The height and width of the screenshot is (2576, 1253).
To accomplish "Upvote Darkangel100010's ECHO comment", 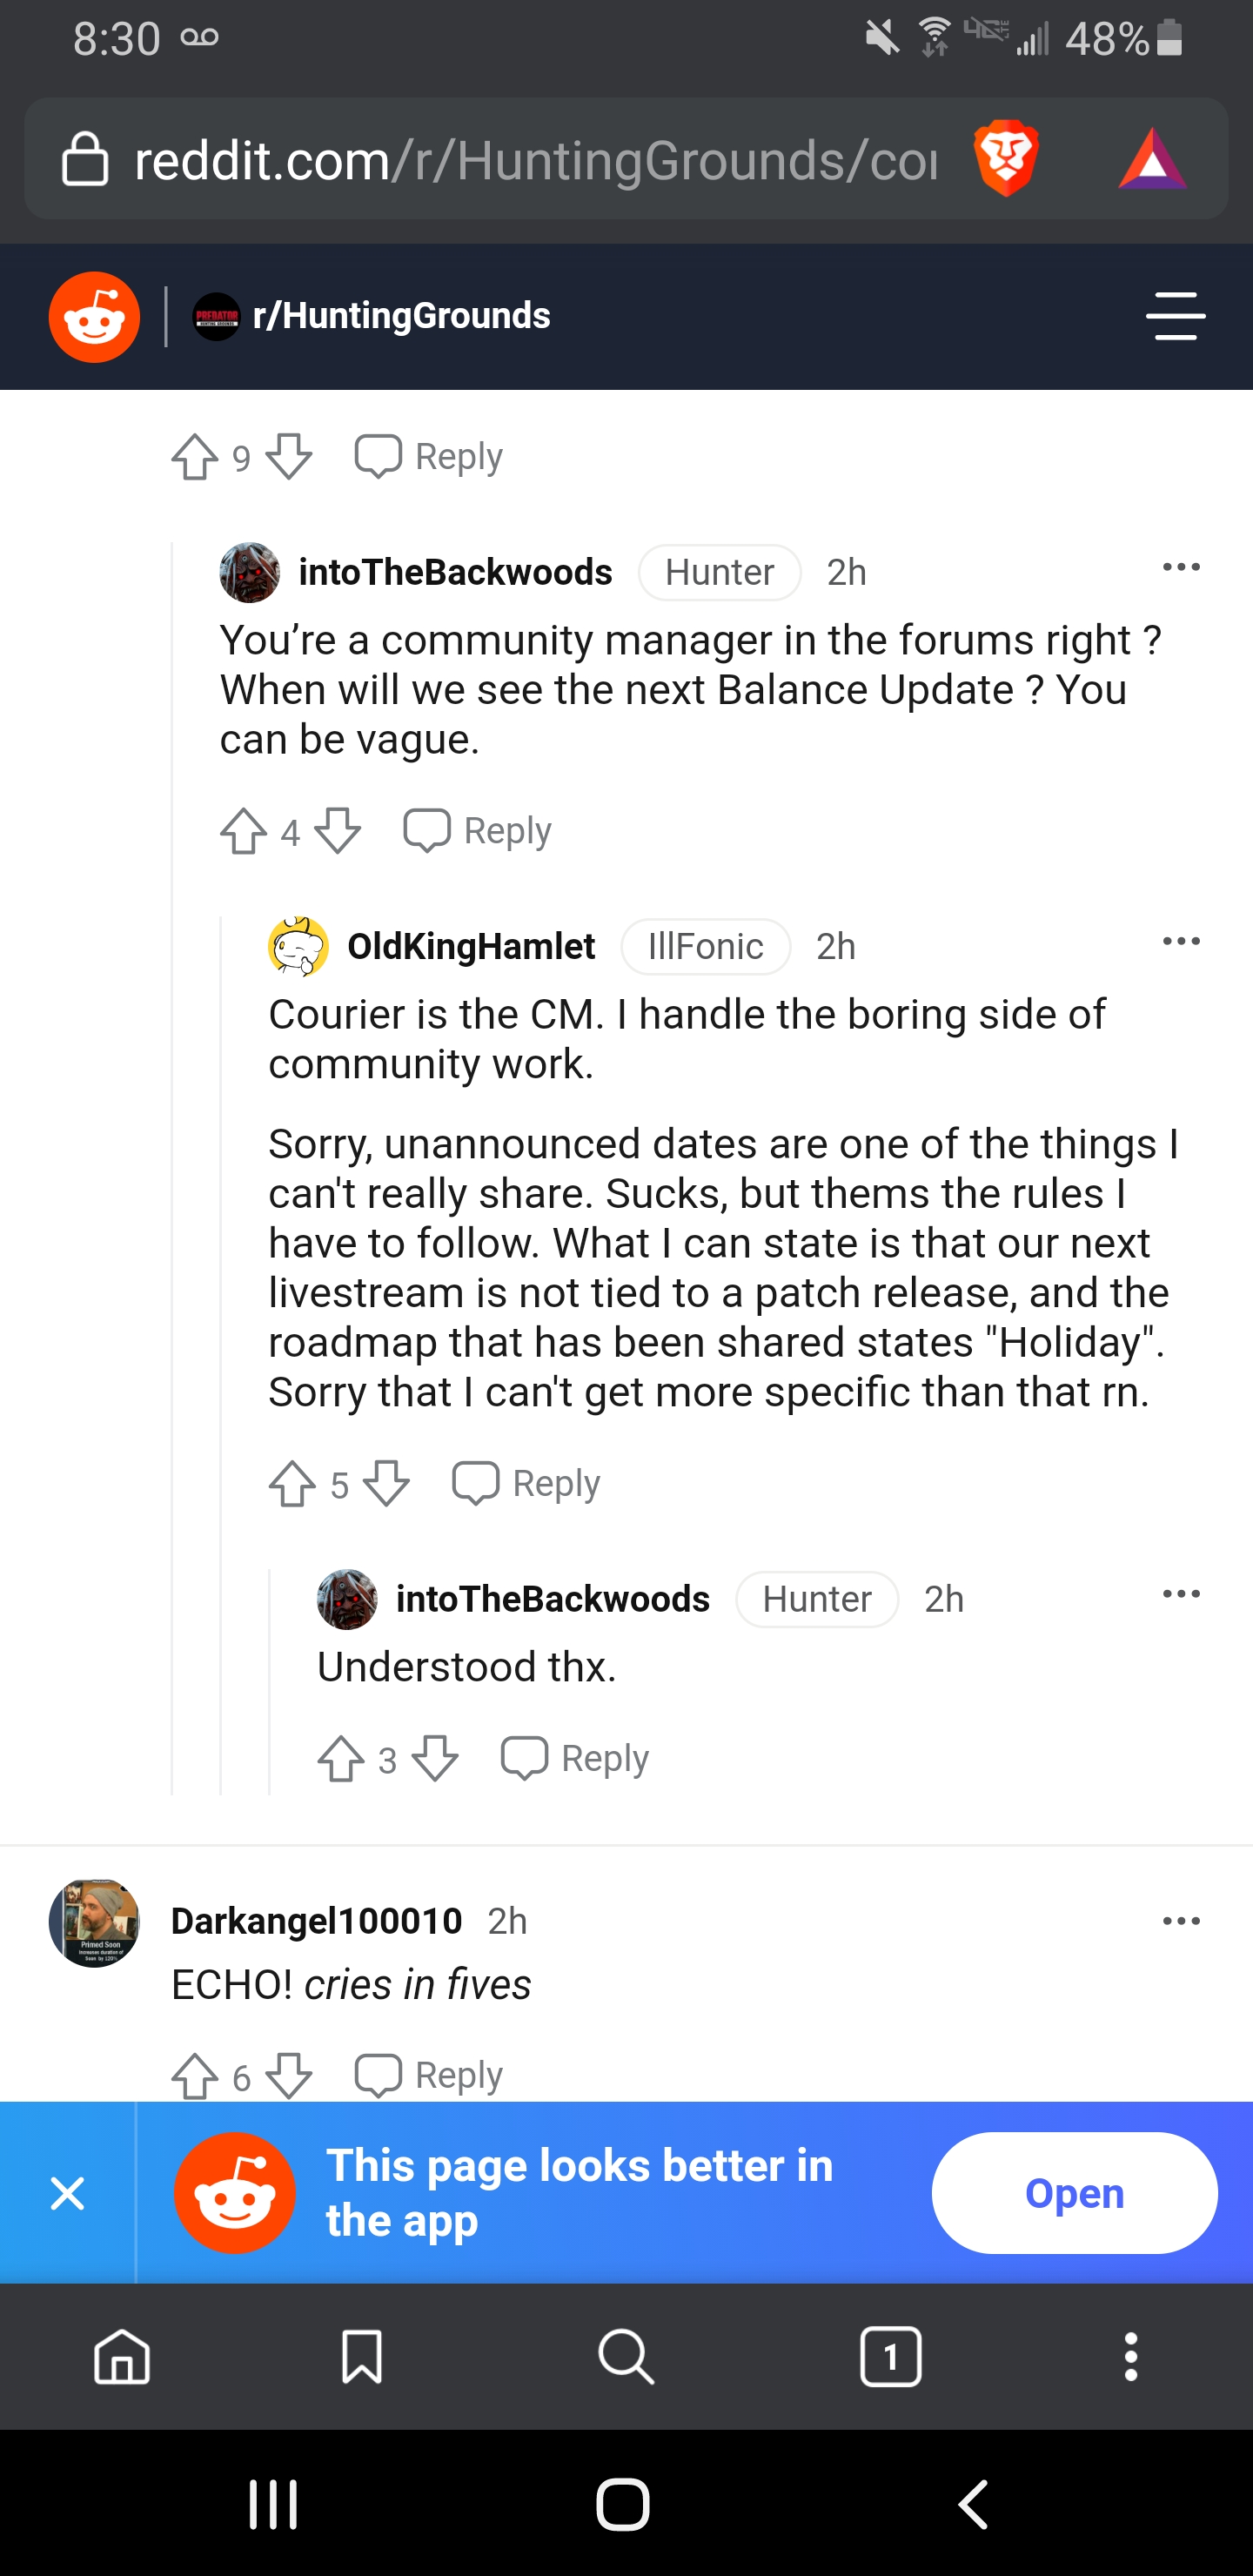I will point(195,2075).
